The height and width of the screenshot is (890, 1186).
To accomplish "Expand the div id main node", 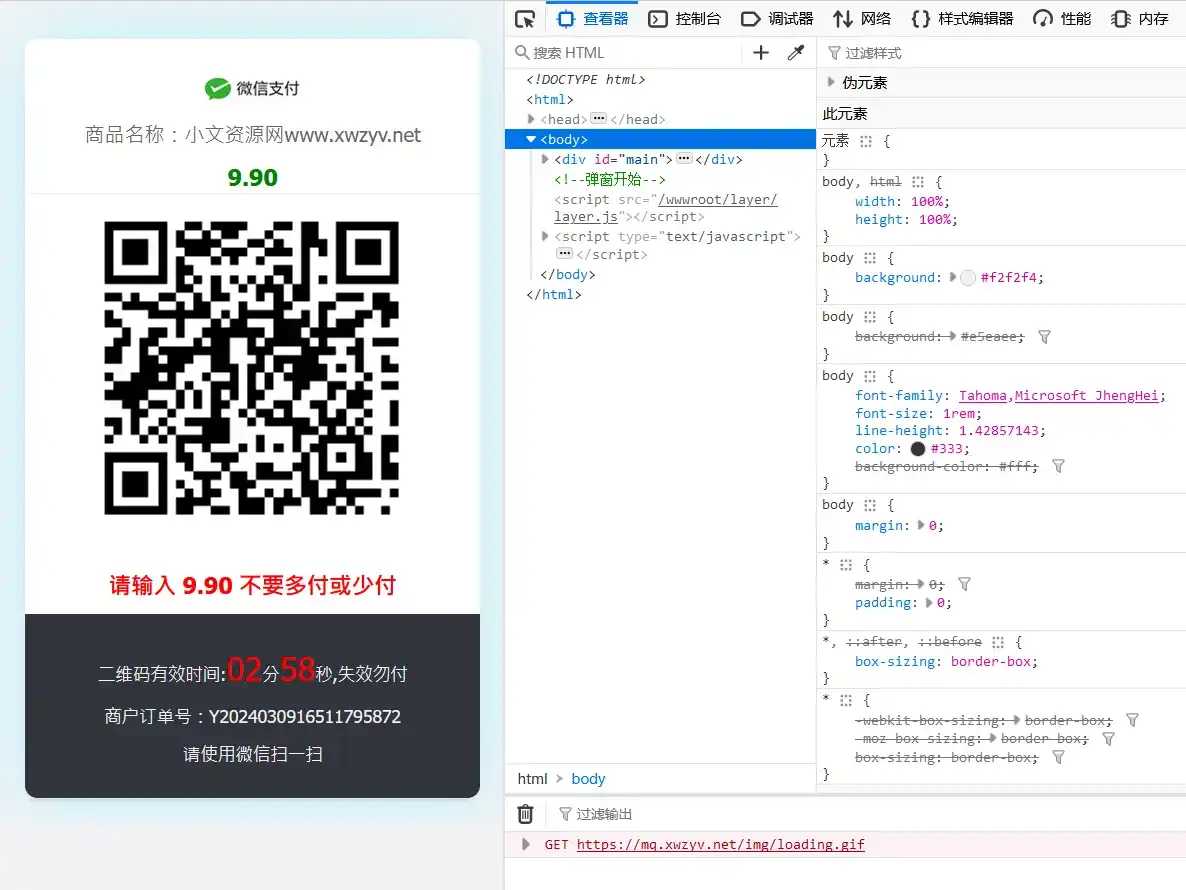I will 545,160.
